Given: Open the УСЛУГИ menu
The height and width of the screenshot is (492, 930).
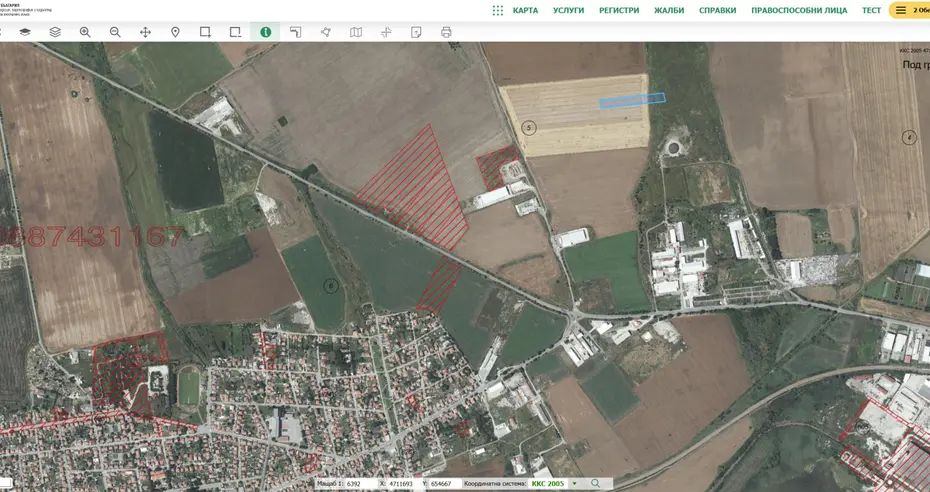Looking at the screenshot, I should click(x=568, y=10).
